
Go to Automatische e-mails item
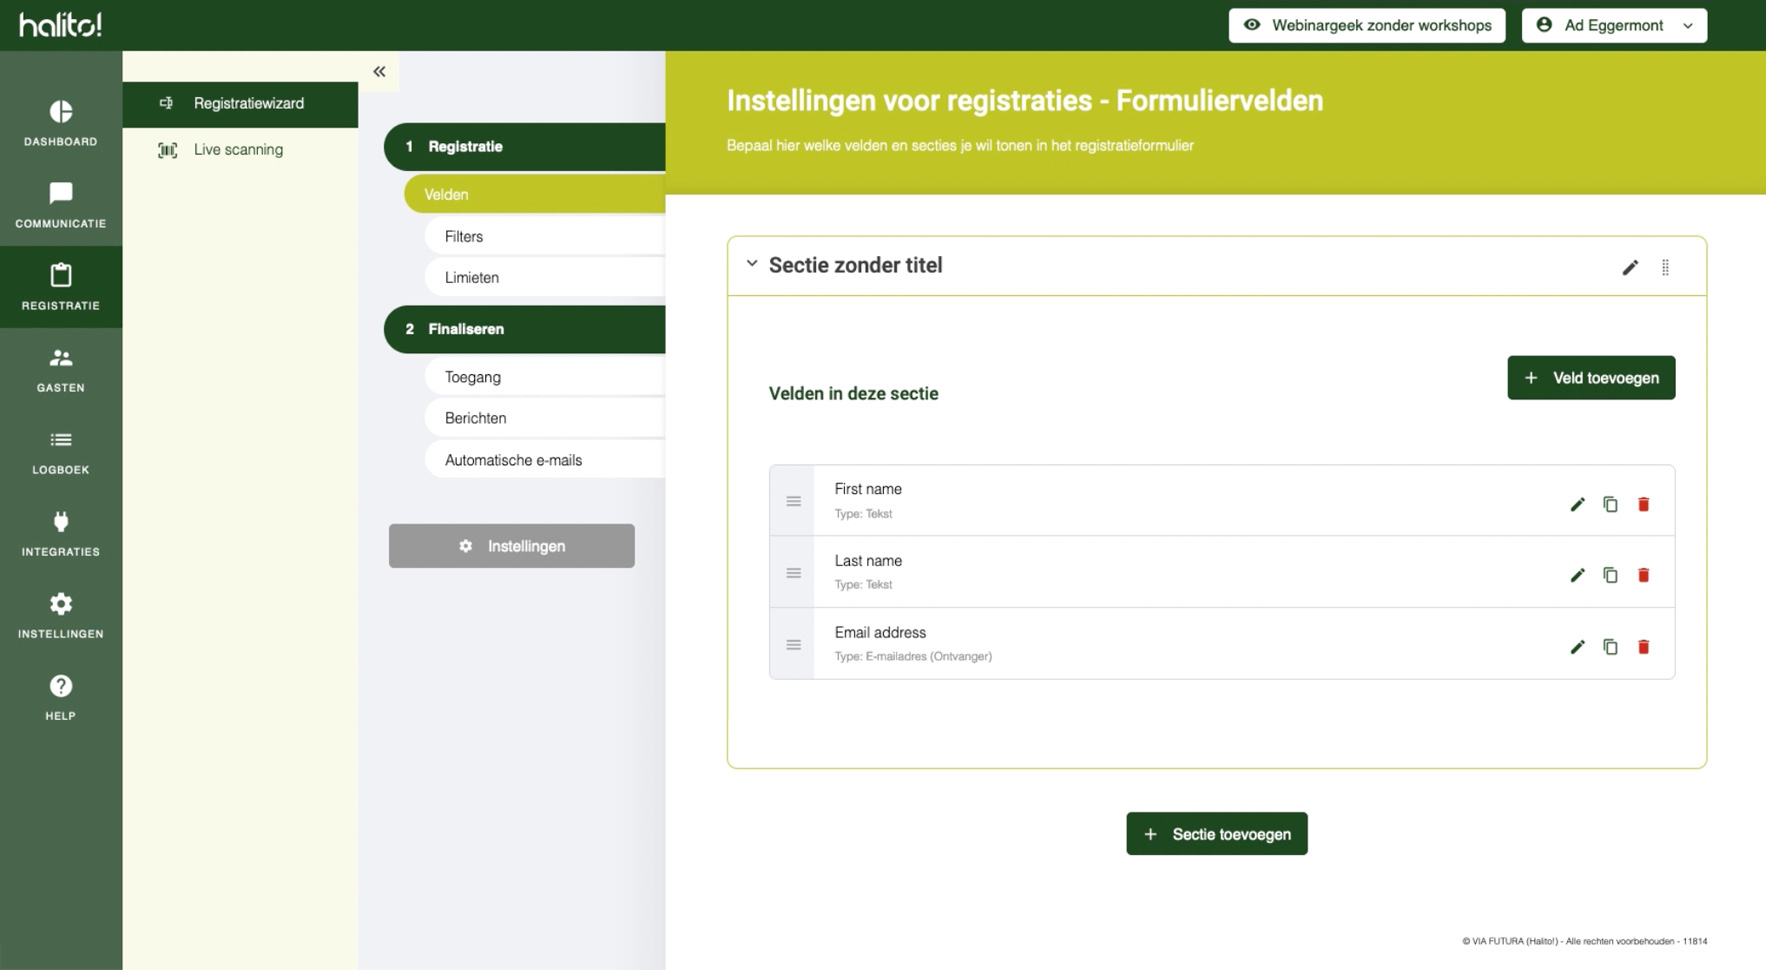point(545,460)
